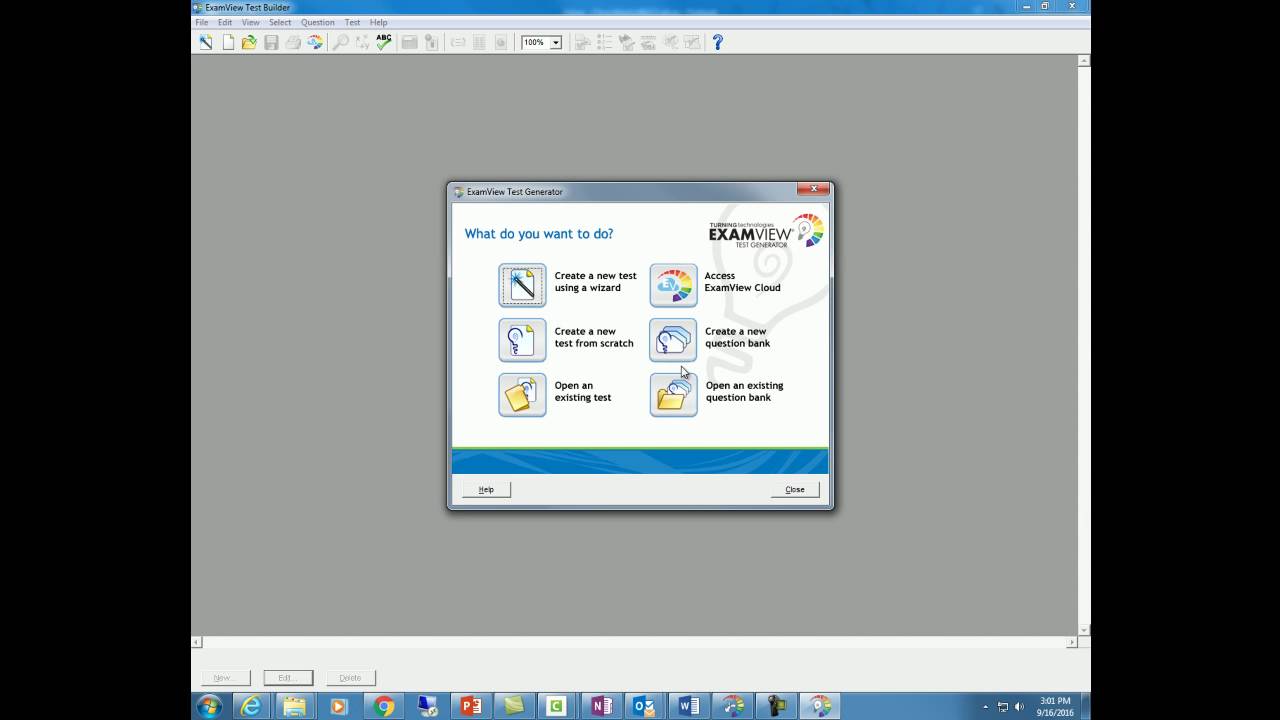1280x720 pixels.
Task: Click the ABC spell check icon
Action: click(x=384, y=42)
